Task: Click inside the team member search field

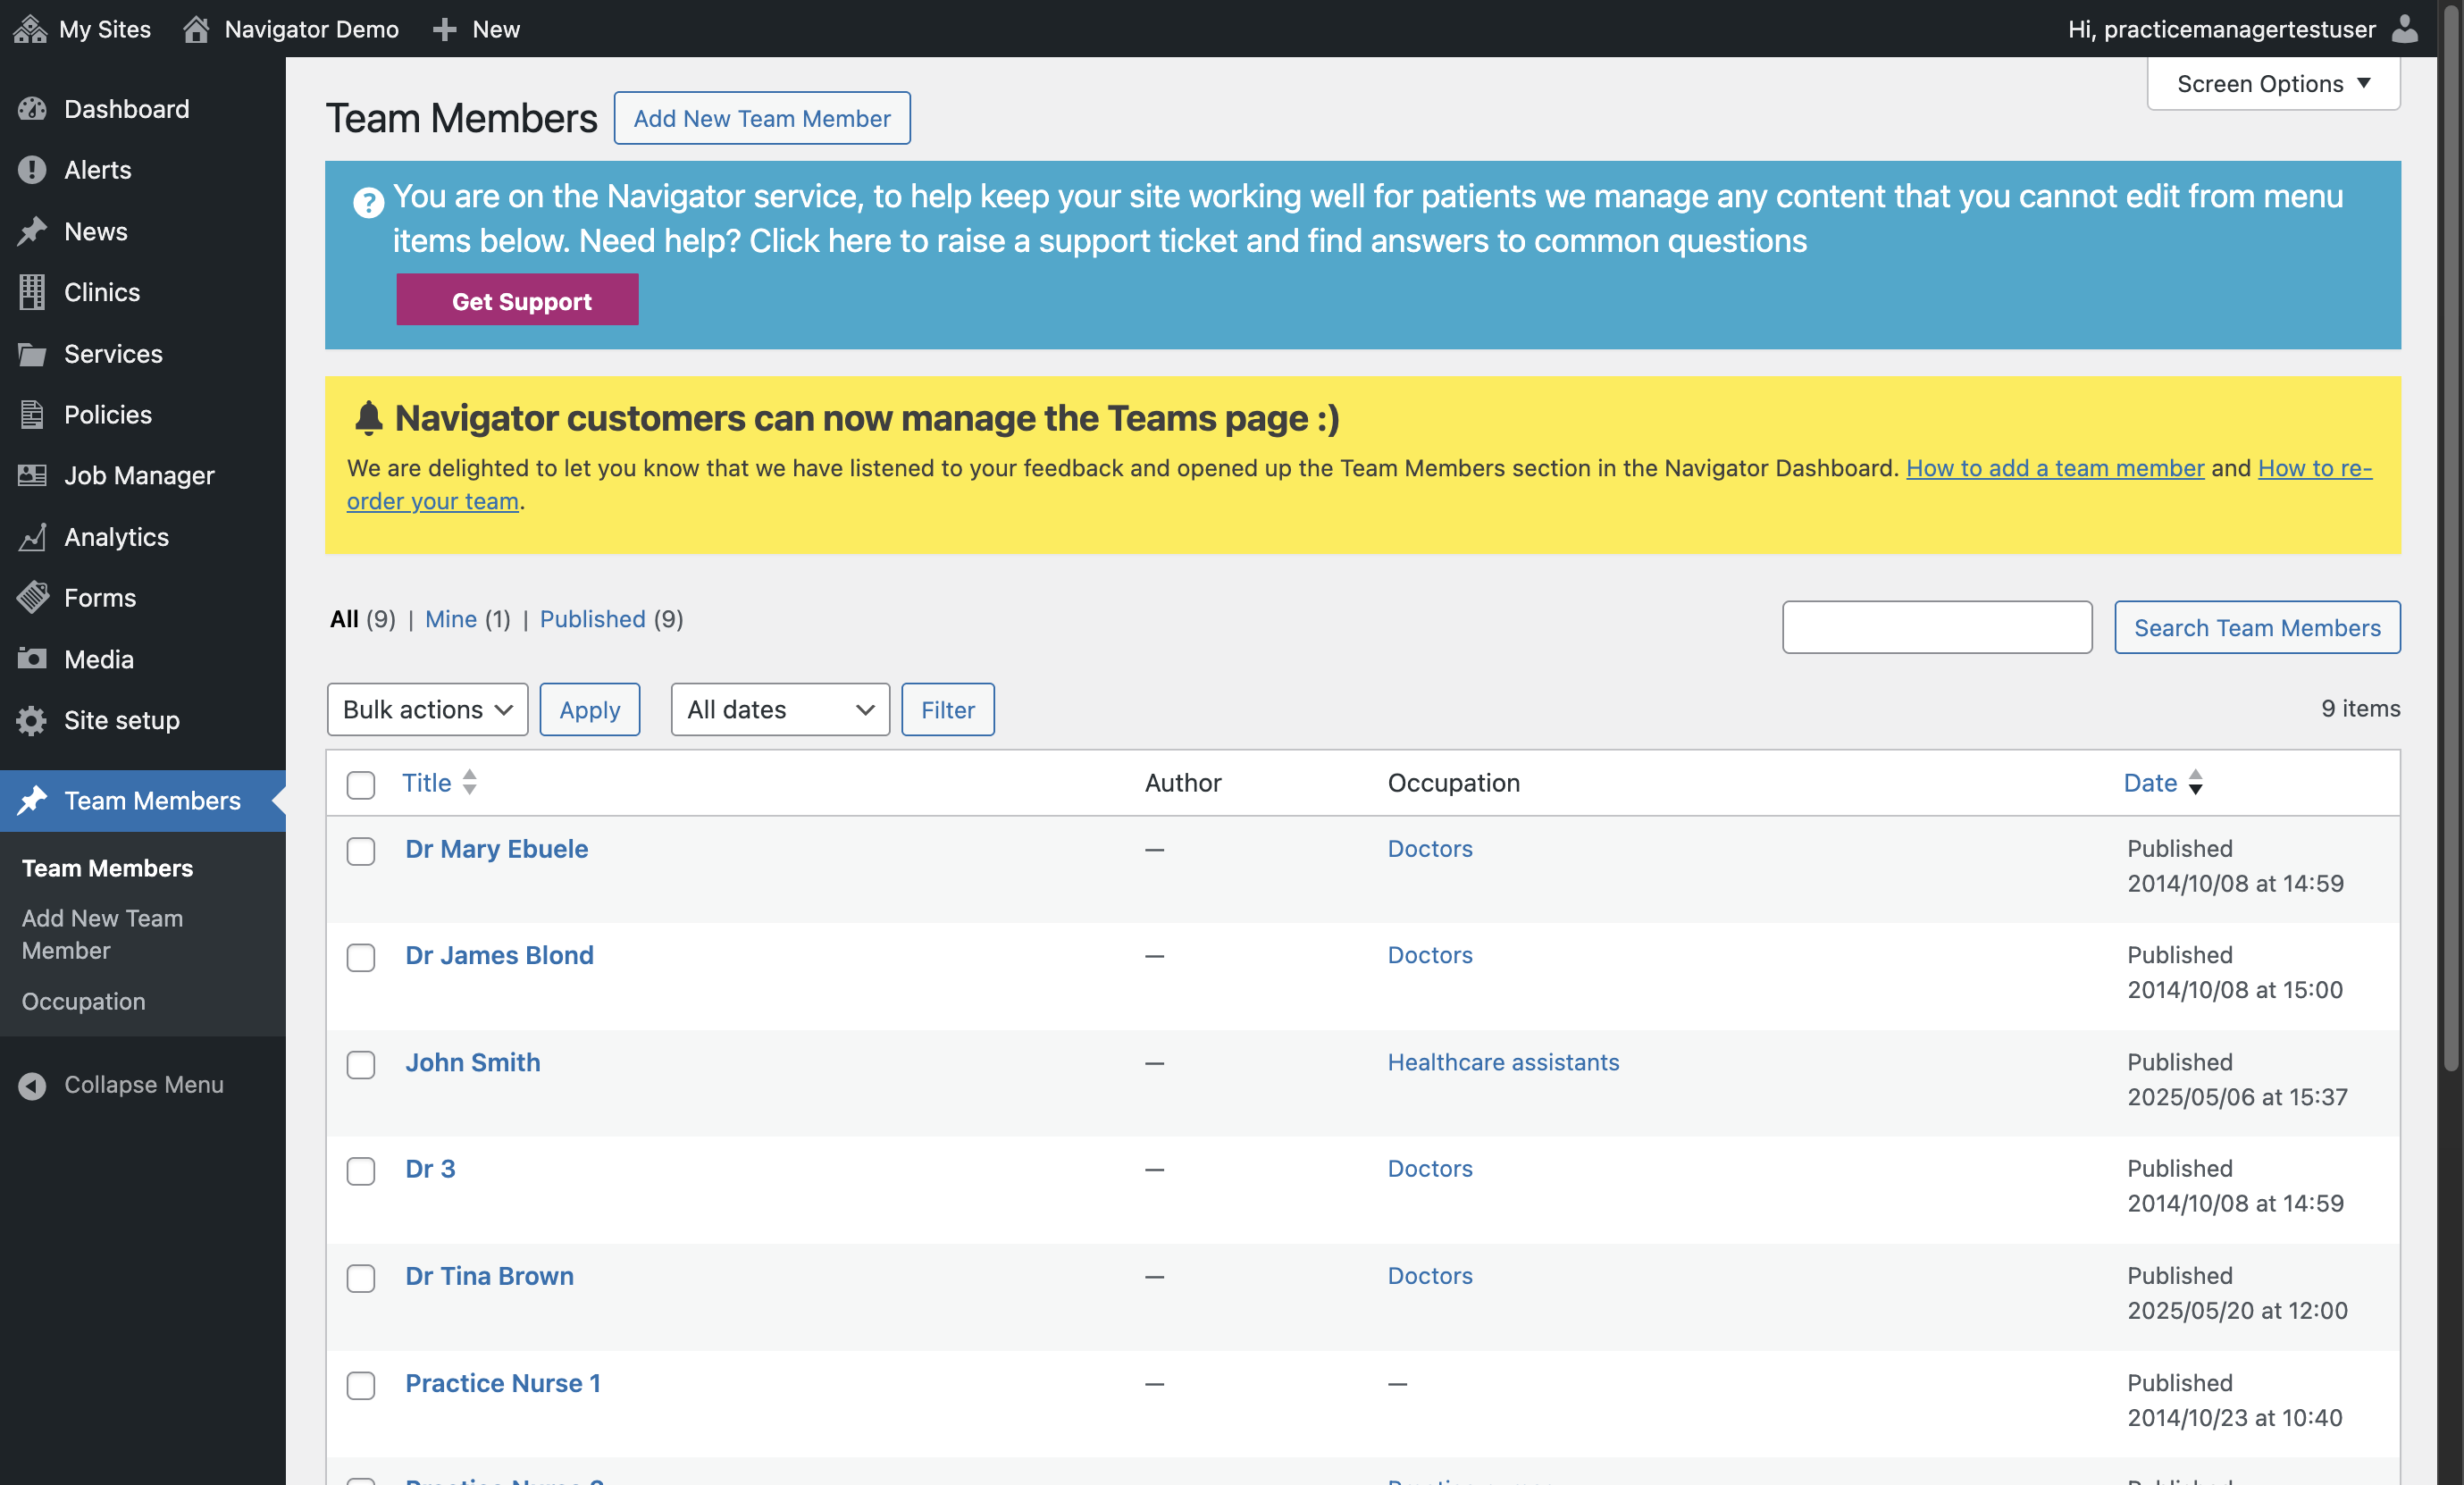Action: pyautogui.click(x=1937, y=627)
